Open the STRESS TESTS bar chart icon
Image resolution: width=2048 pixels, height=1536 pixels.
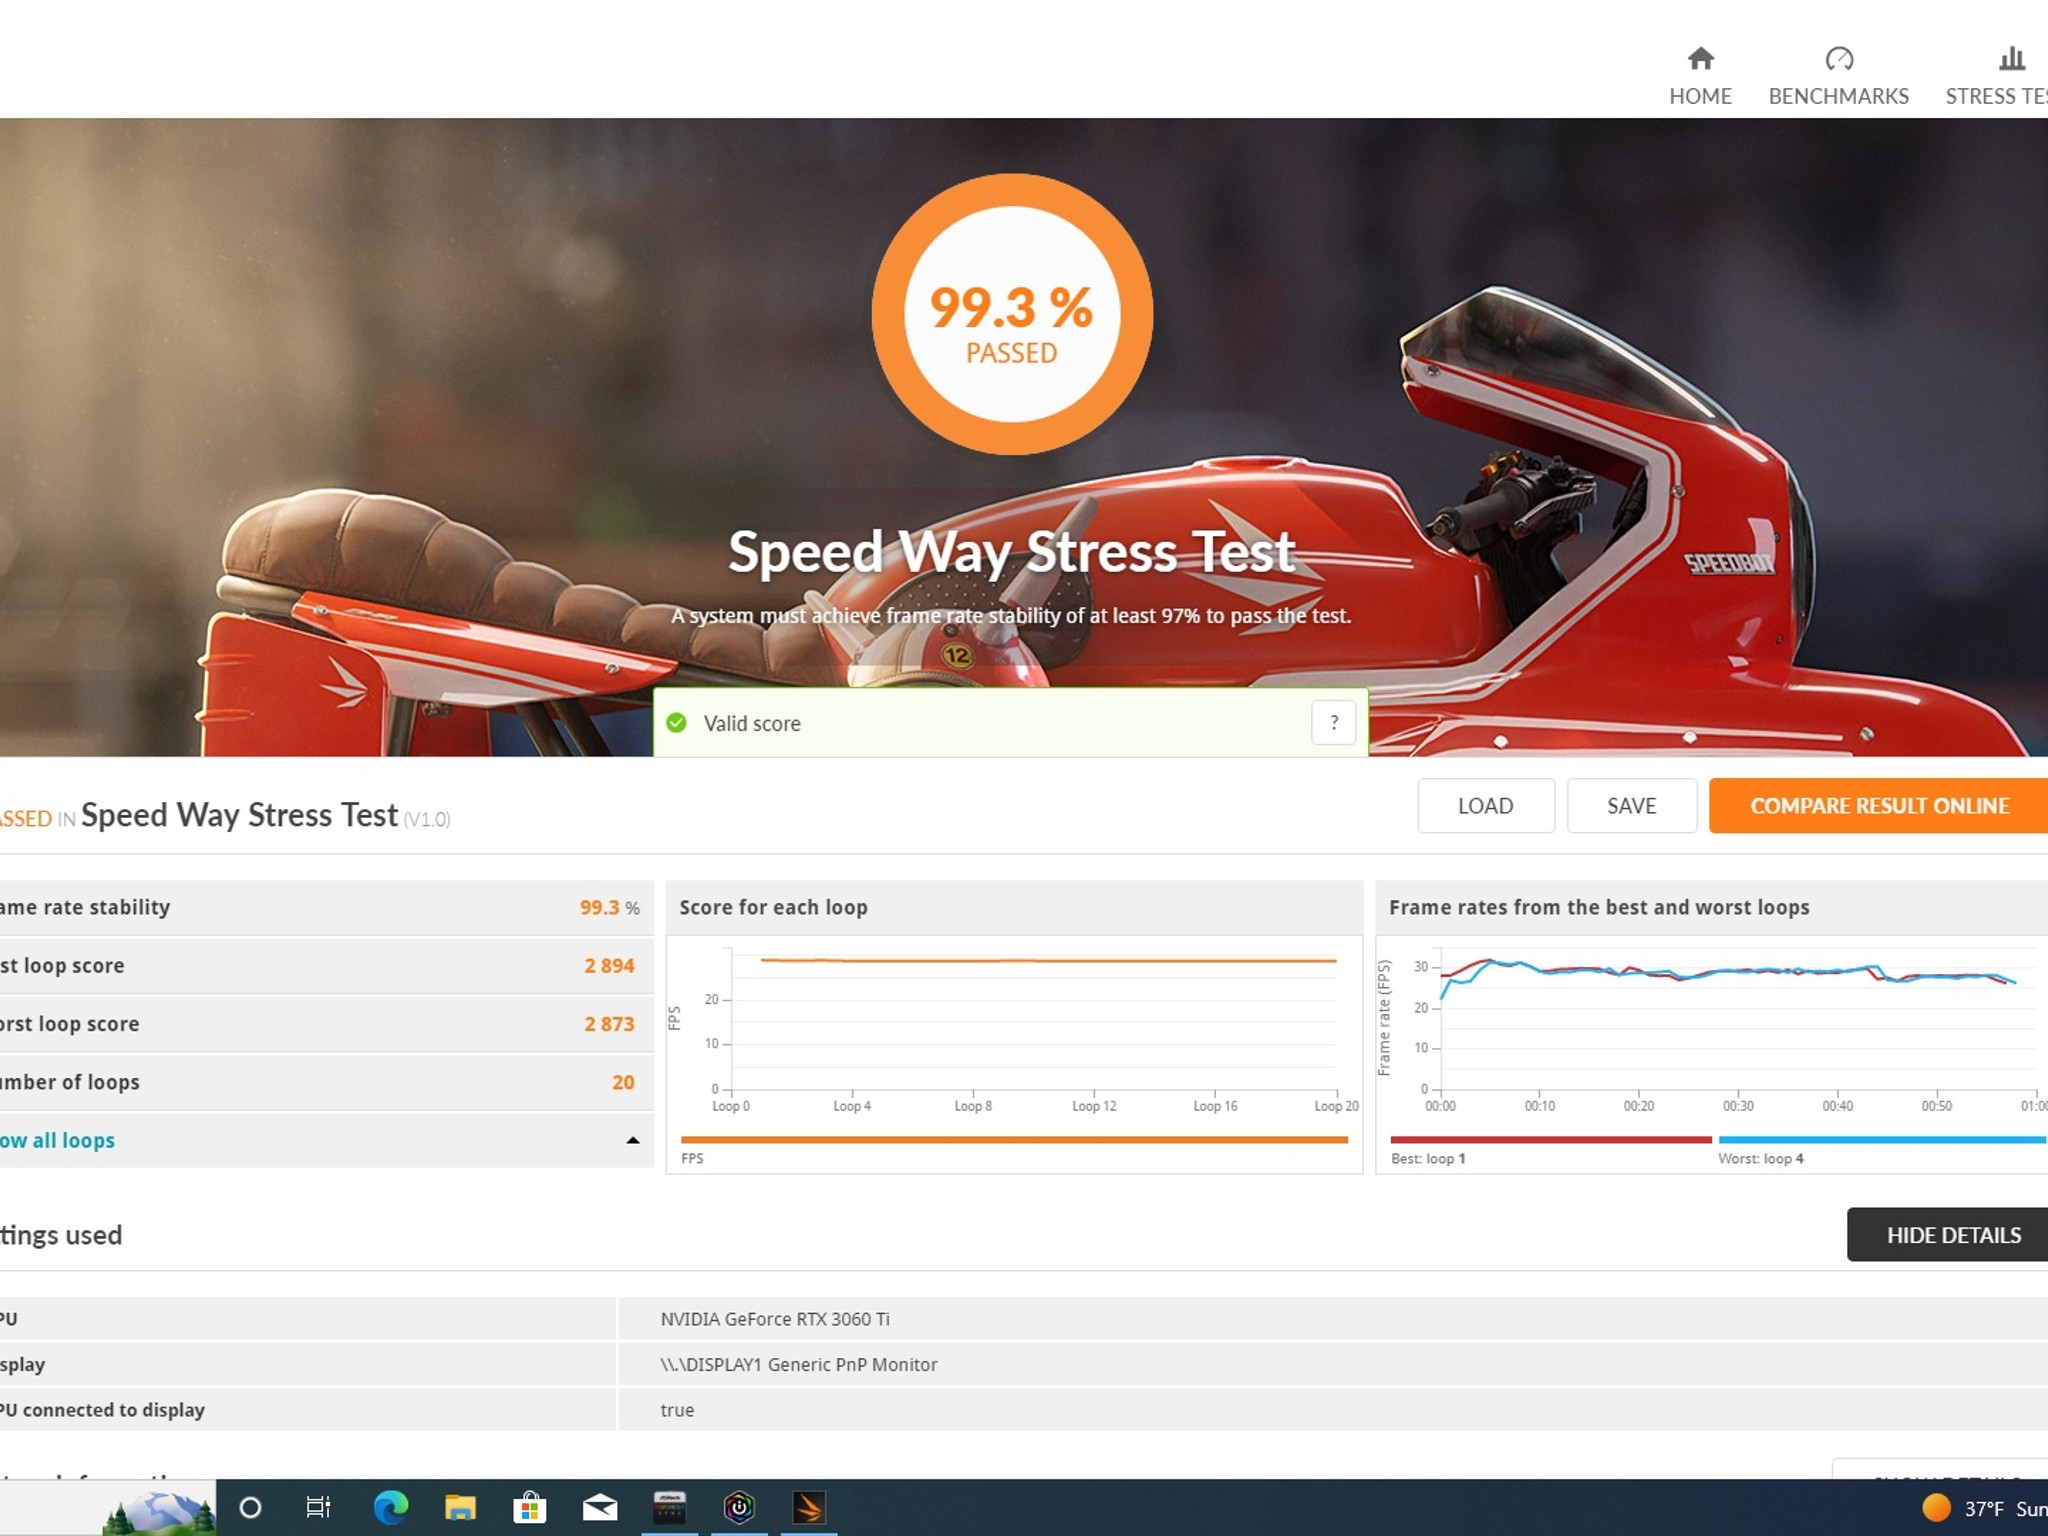2012,59
